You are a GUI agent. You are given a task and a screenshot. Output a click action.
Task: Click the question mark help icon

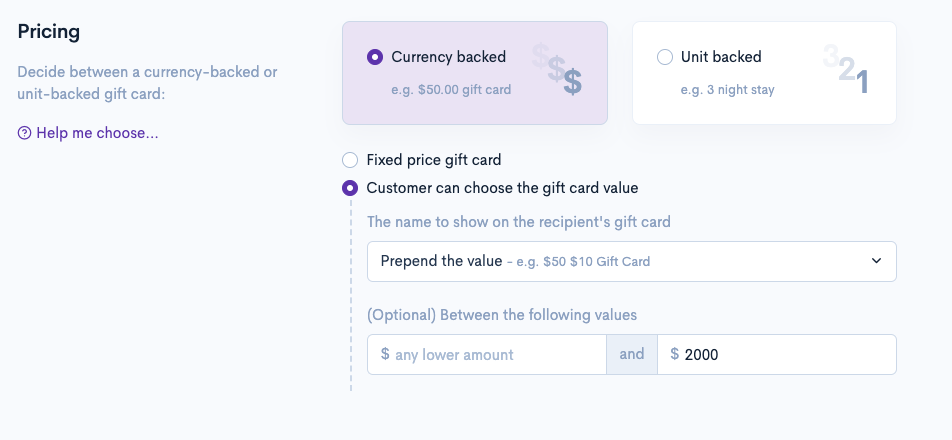coord(25,133)
